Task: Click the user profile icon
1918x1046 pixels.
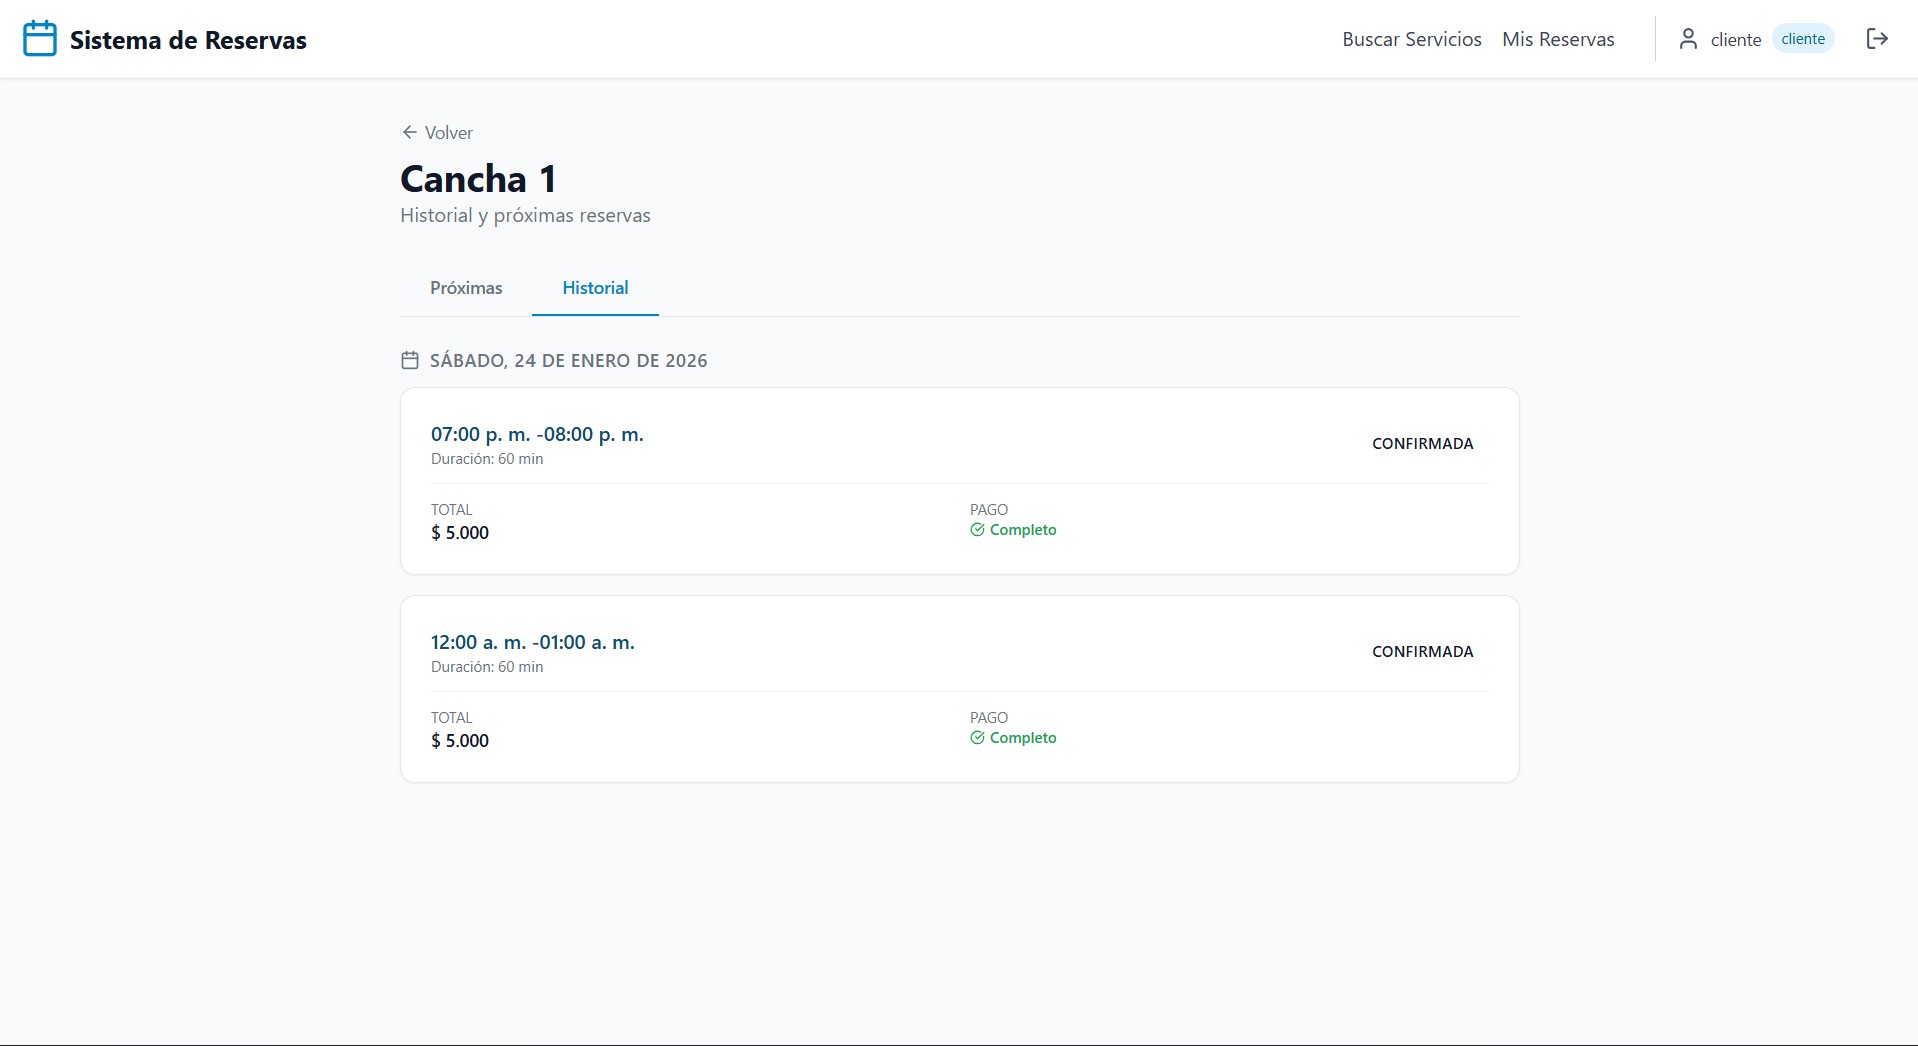Action: 1688,39
